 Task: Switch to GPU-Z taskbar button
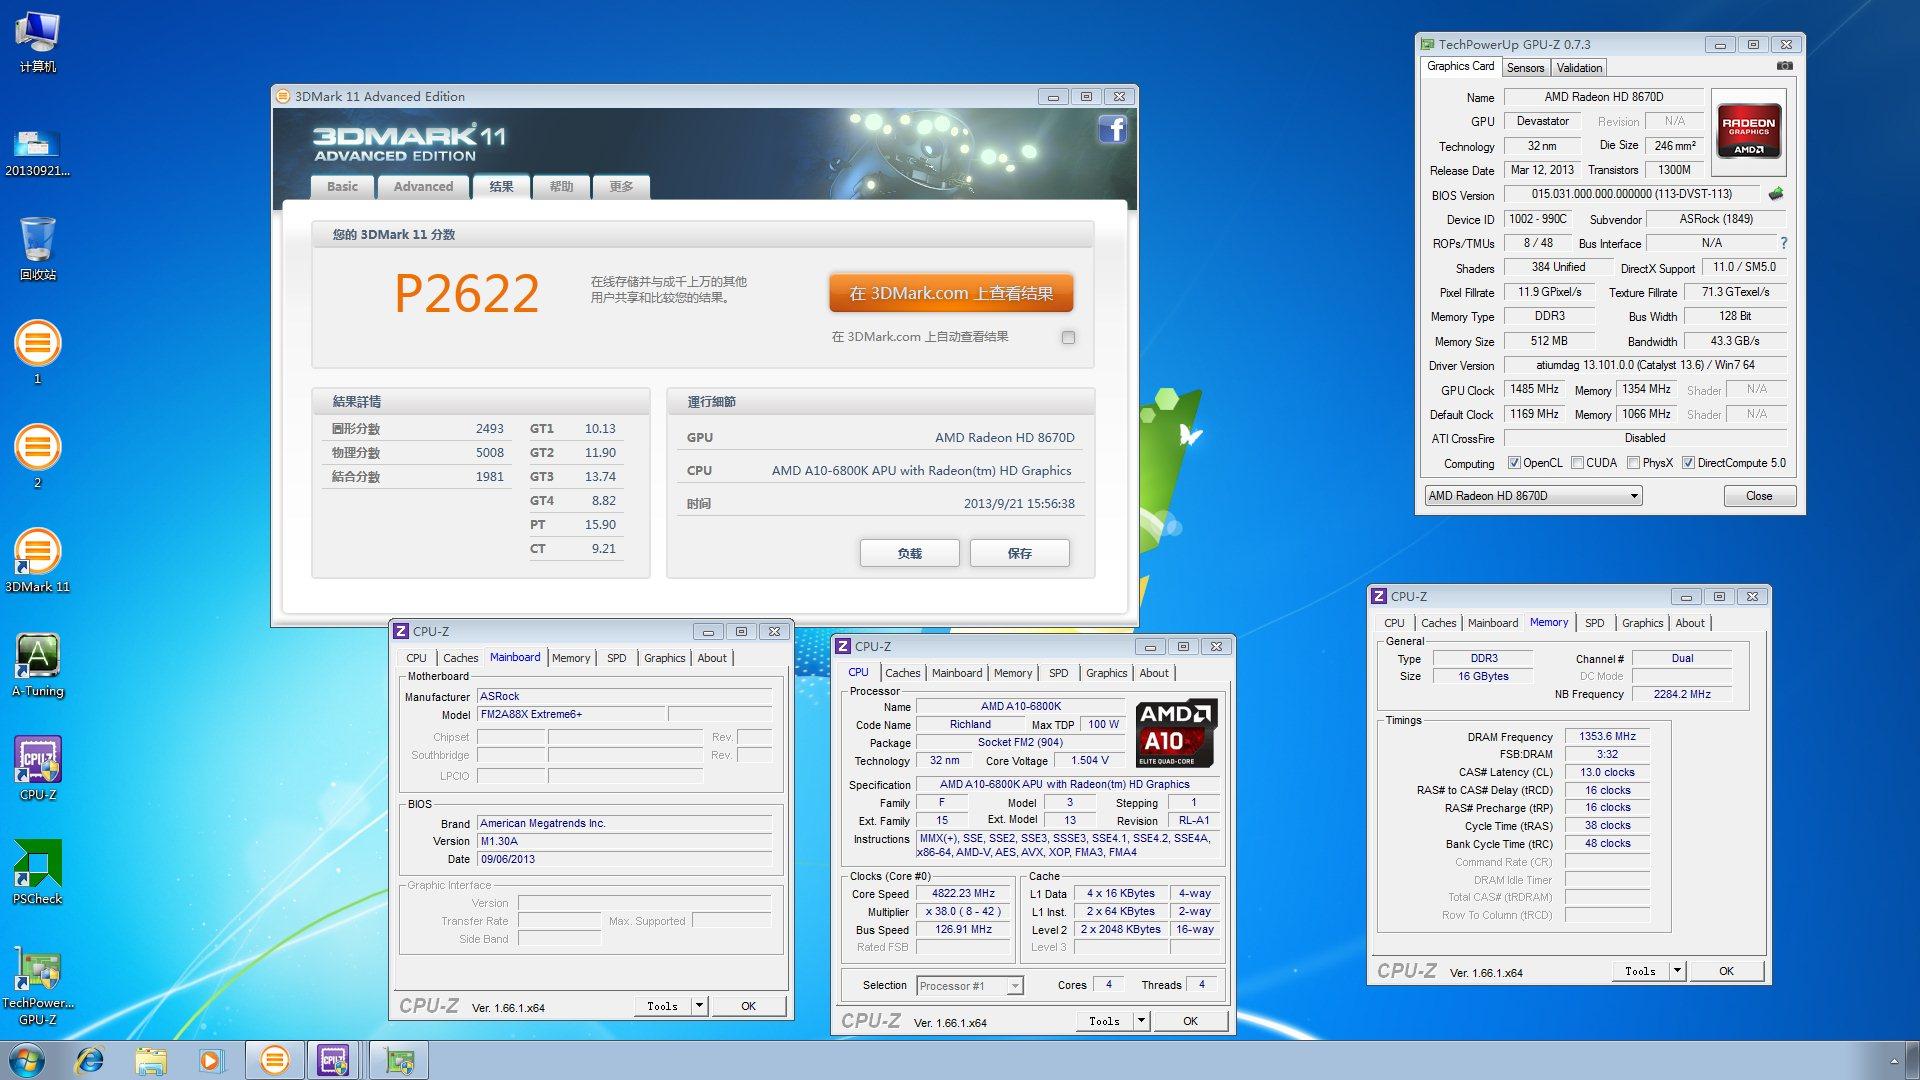click(400, 1060)
